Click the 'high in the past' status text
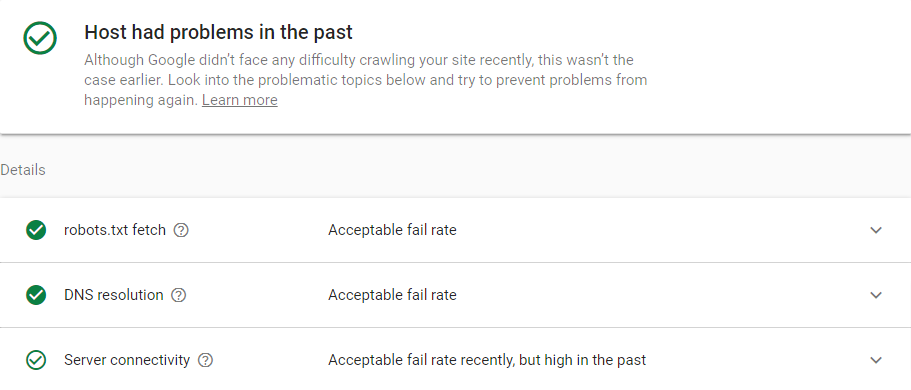Viewport: 911px width, 390px height. pyautogui.click(x=487, y=360)
